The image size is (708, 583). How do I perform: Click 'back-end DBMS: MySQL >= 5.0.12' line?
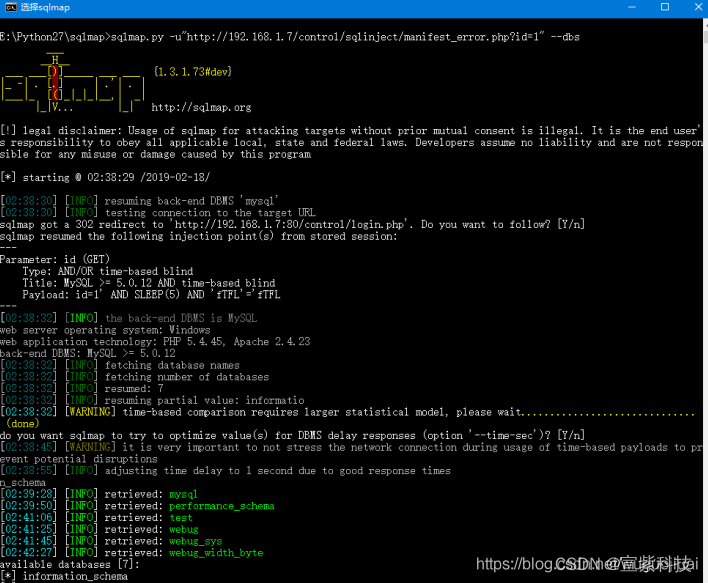click(x=88, y=354)
